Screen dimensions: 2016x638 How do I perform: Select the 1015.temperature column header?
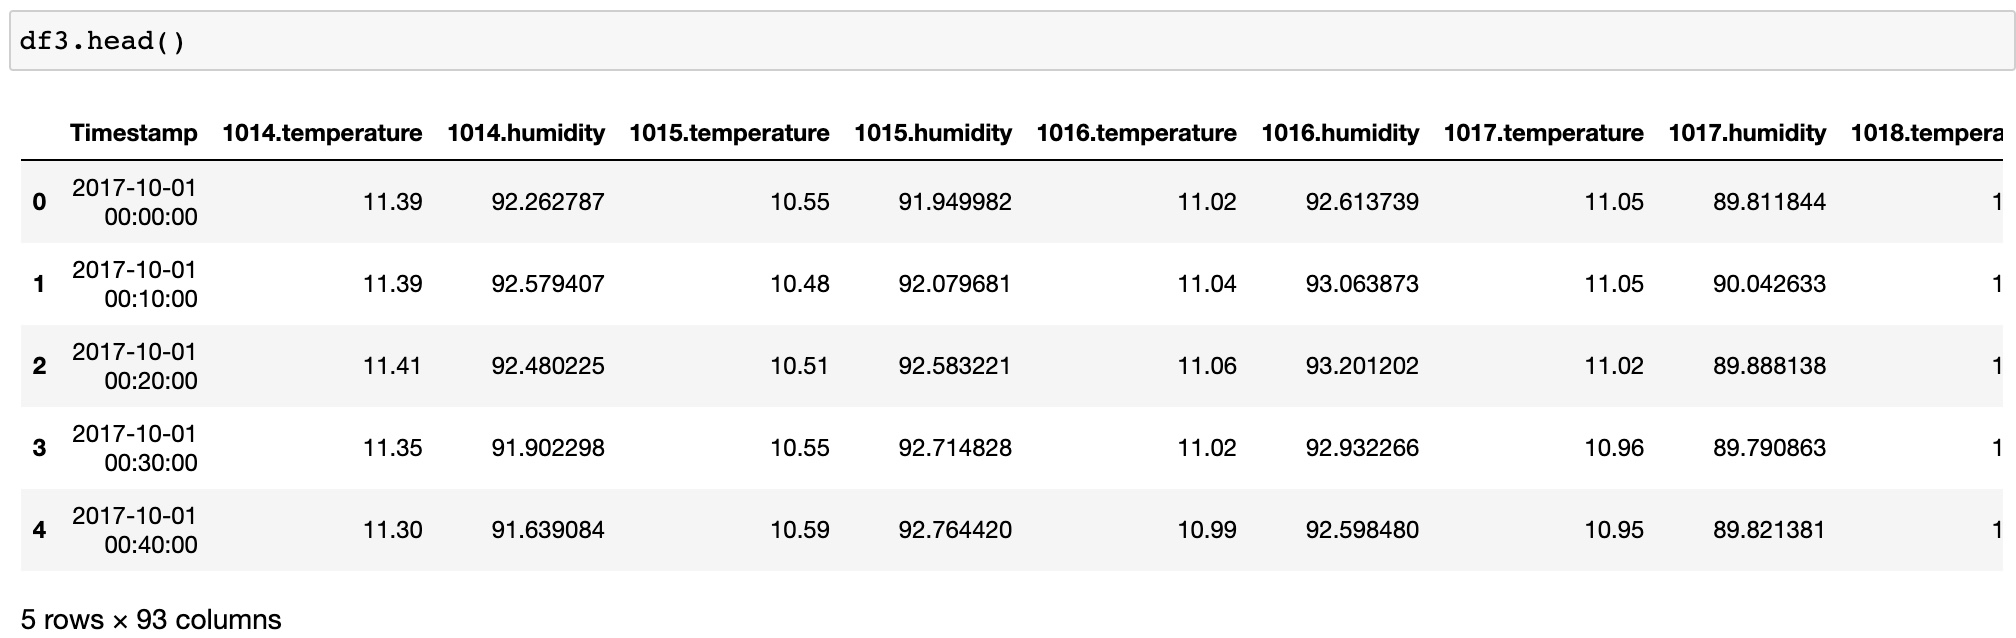coord(729,133)
